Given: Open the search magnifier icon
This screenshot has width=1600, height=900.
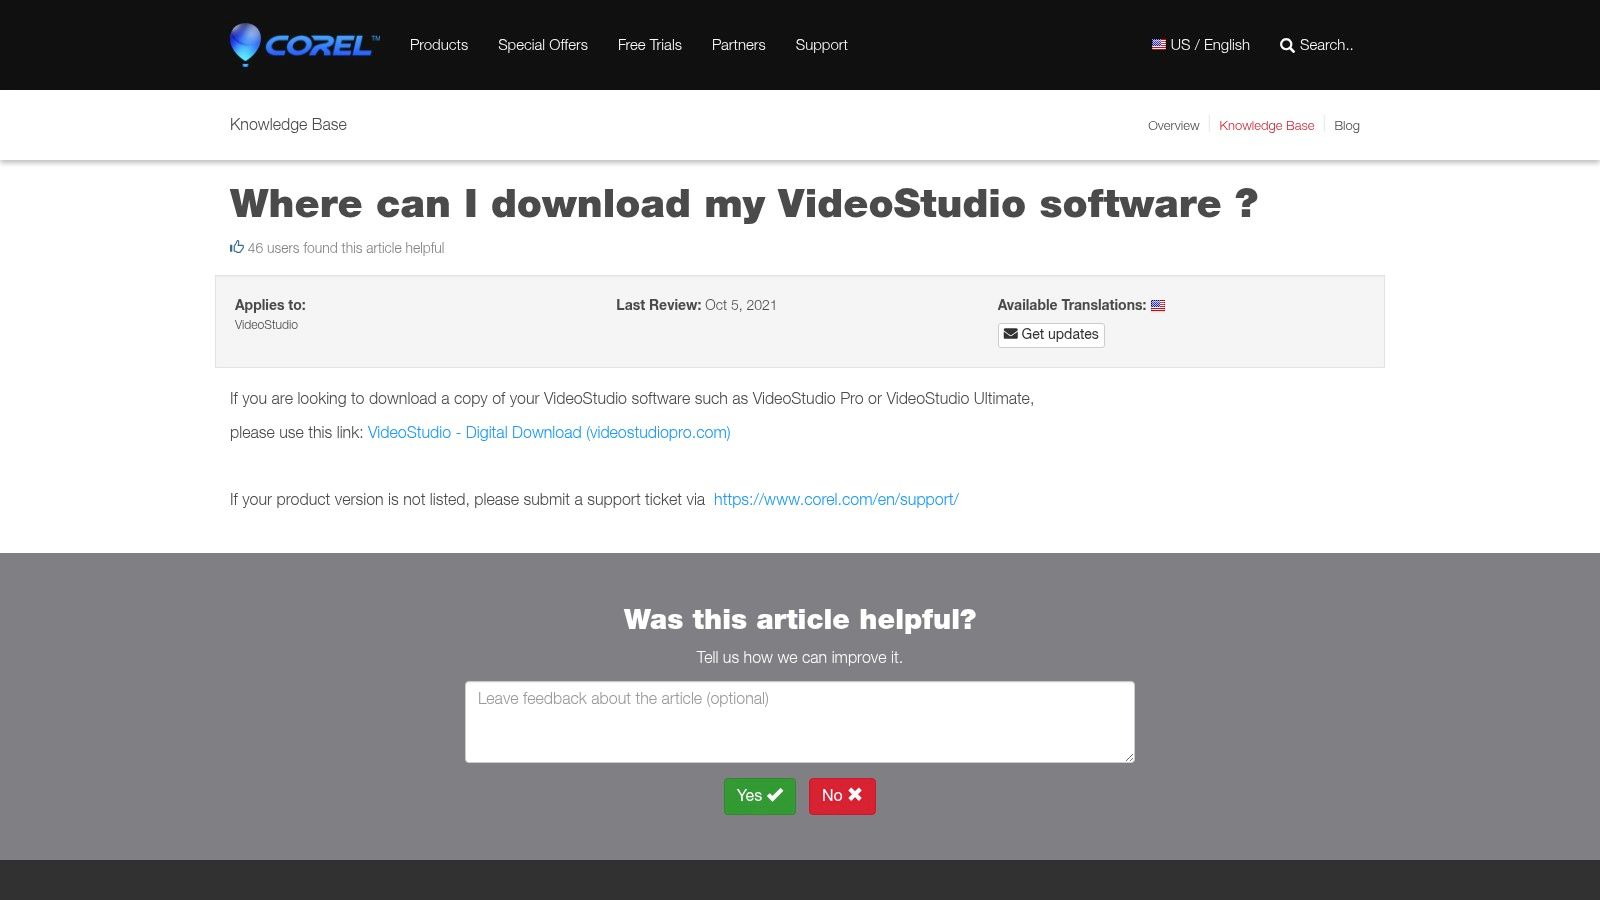Looking at the screenshot, I should point(1287,45).
